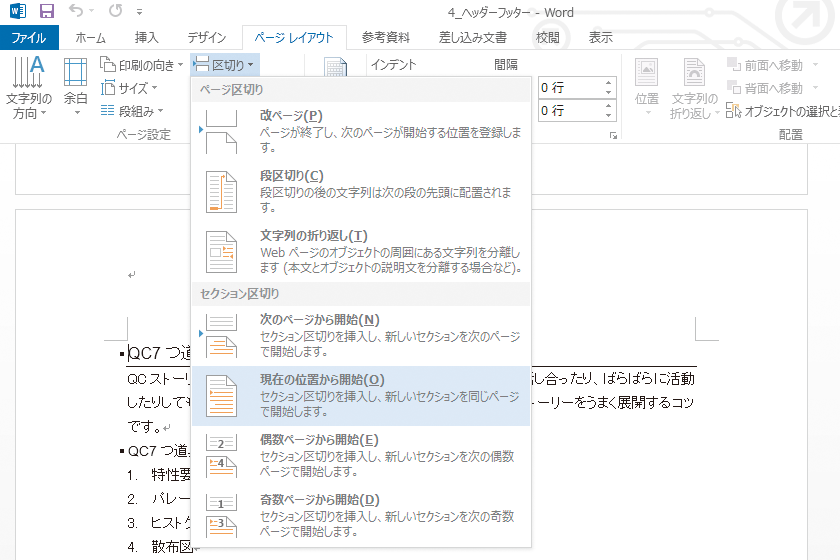The height and width of the screenshot is (560, 840).
Task: Click the 配置 group label
Action: click(x=790, y=135)
